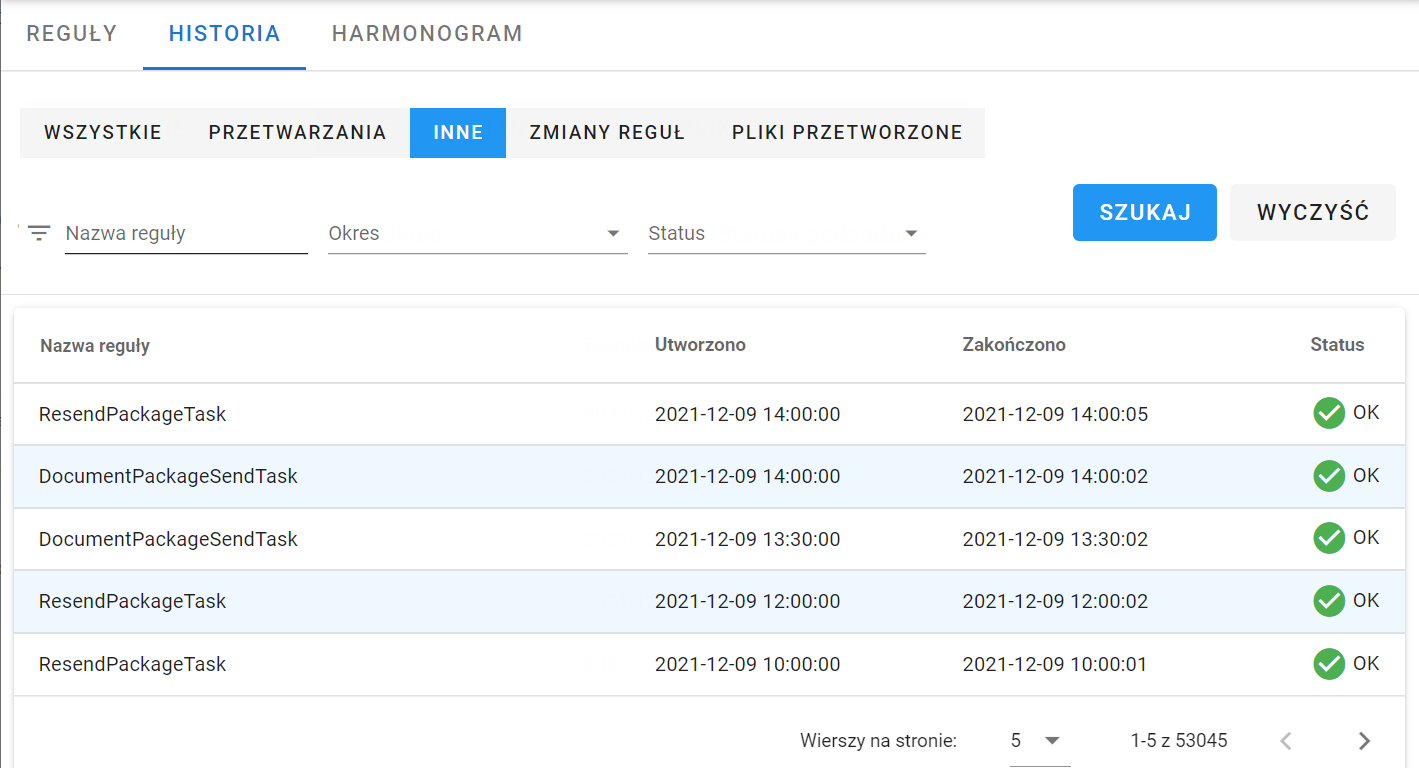Select the Inne filter tab
Screen dimensions: 1419x768
click(x=458, y=133)
